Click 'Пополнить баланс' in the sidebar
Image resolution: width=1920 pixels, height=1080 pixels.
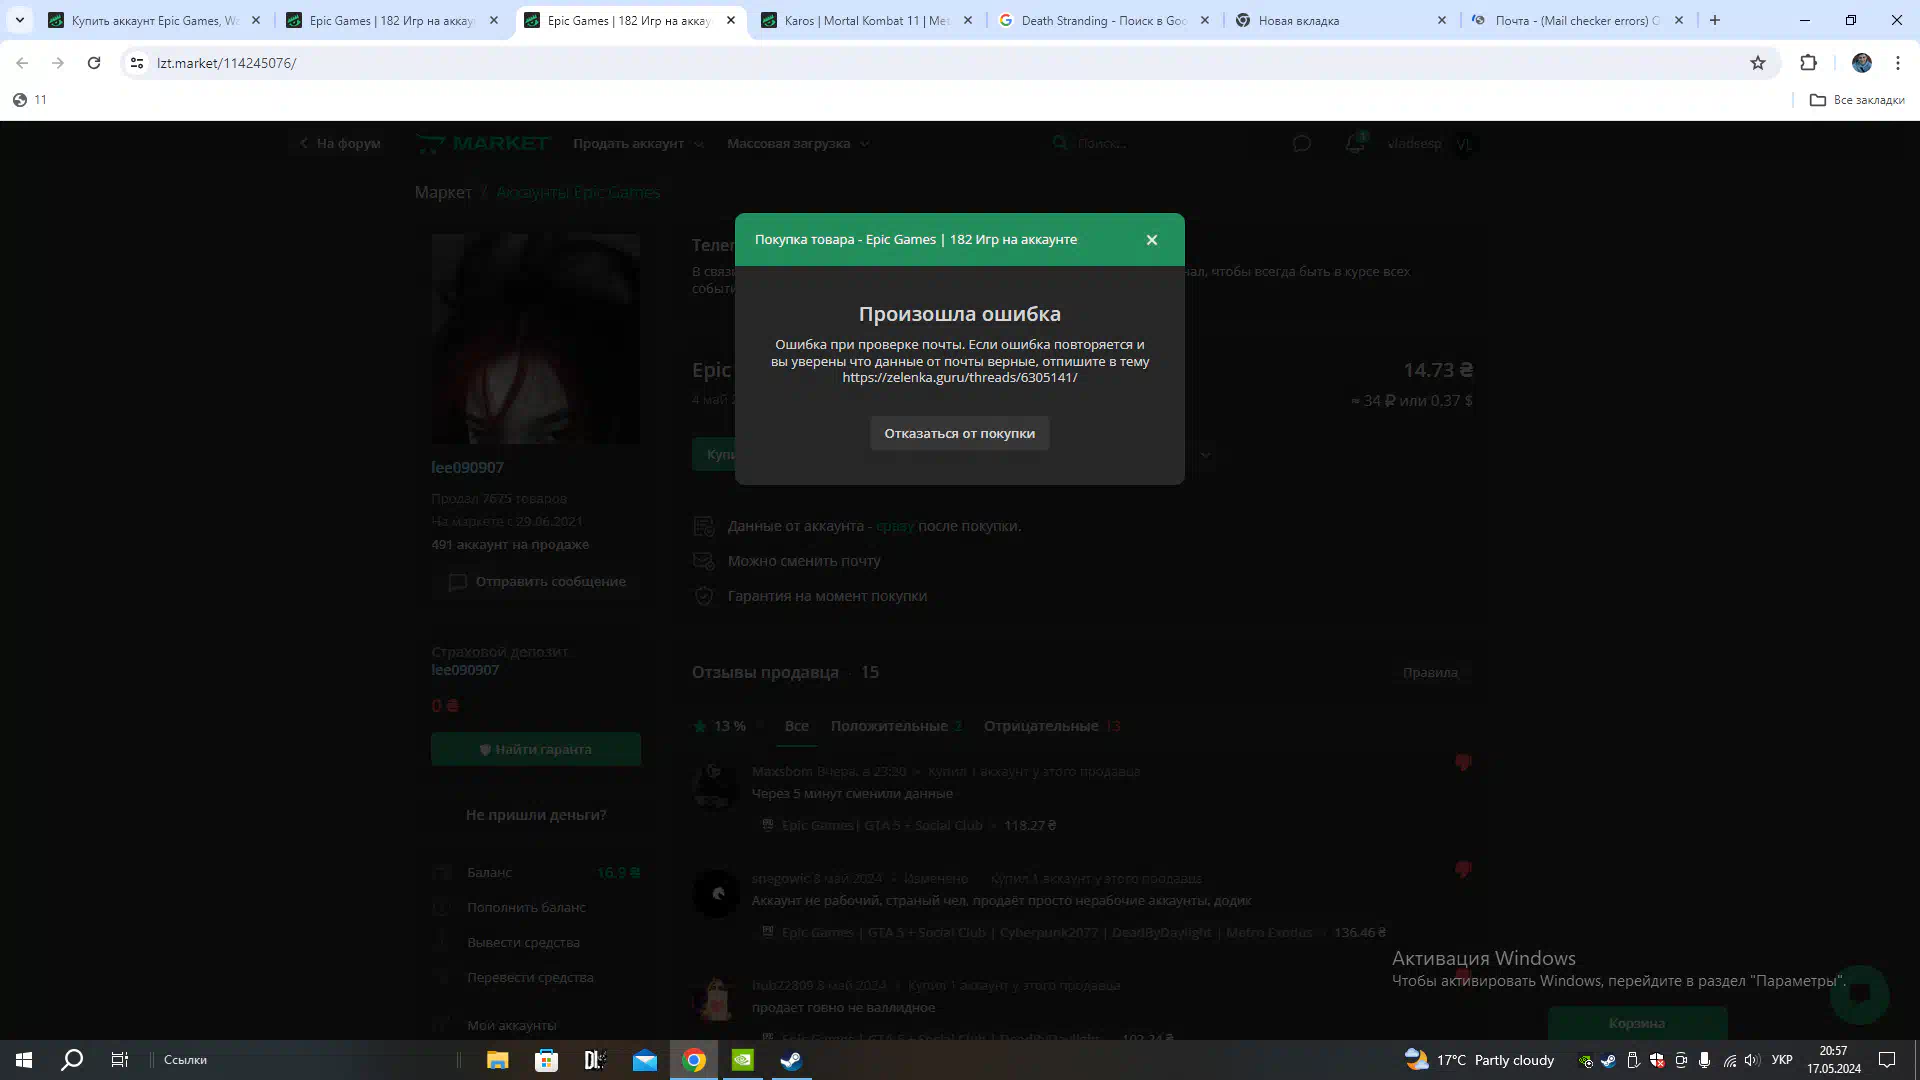pyautogui.click(x=526, y=907)
